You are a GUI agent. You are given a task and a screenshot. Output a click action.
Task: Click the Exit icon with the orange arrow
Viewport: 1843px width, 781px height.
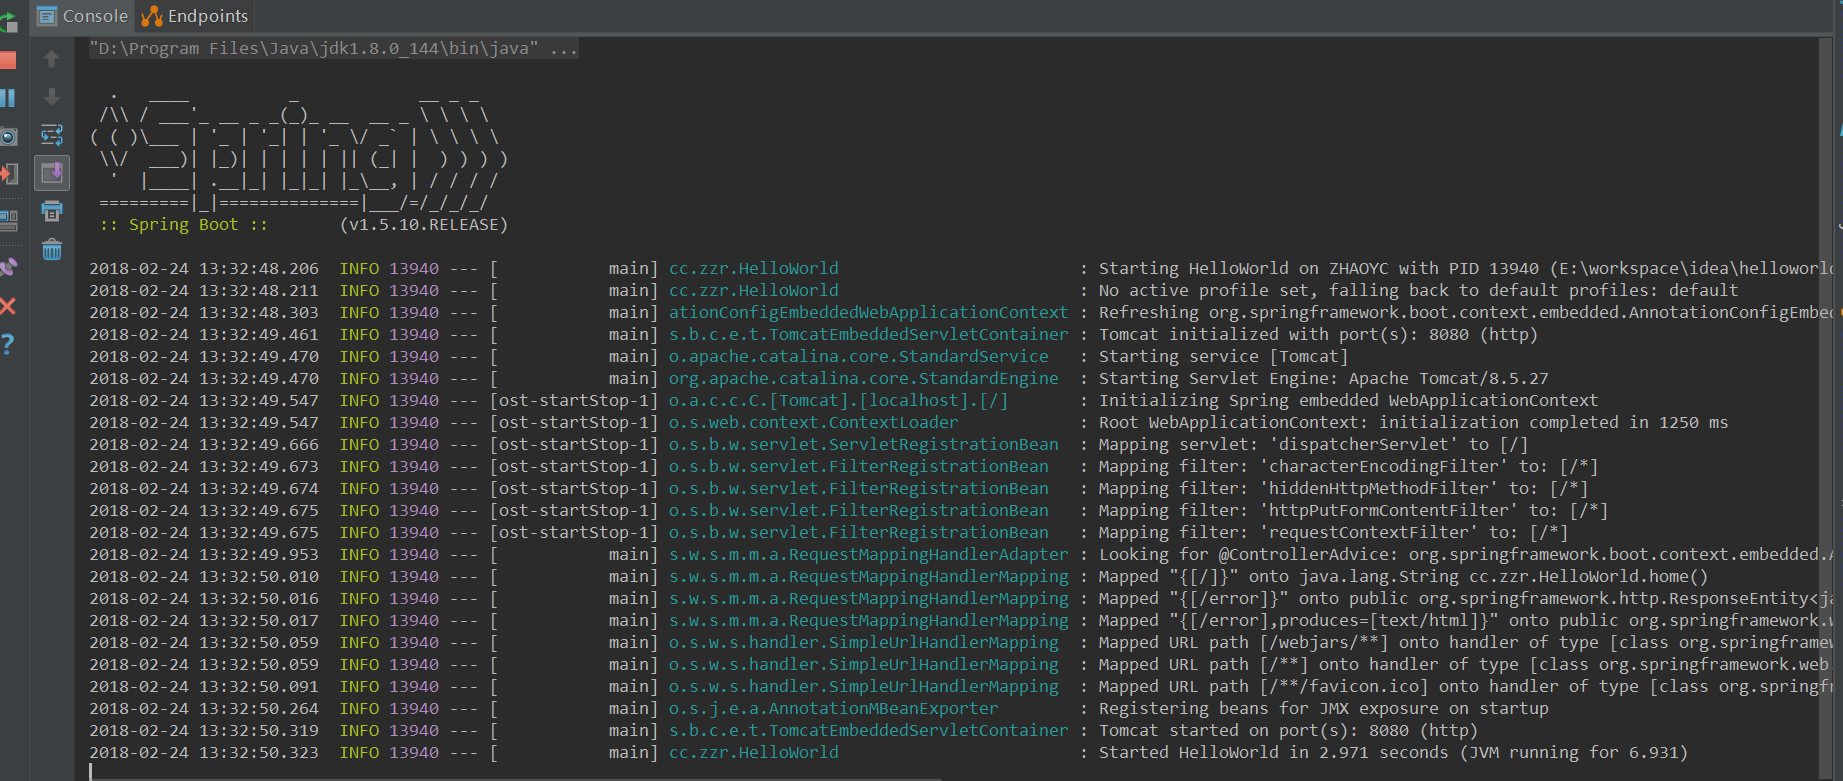coord(8,174)
